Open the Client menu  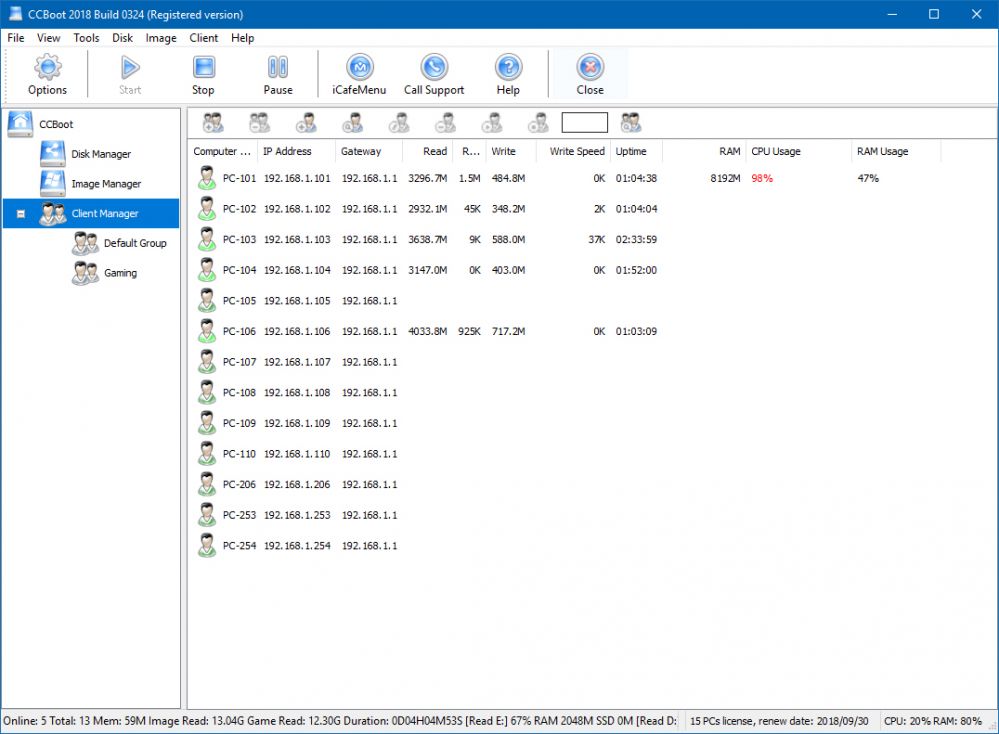(x=203, y=38)
